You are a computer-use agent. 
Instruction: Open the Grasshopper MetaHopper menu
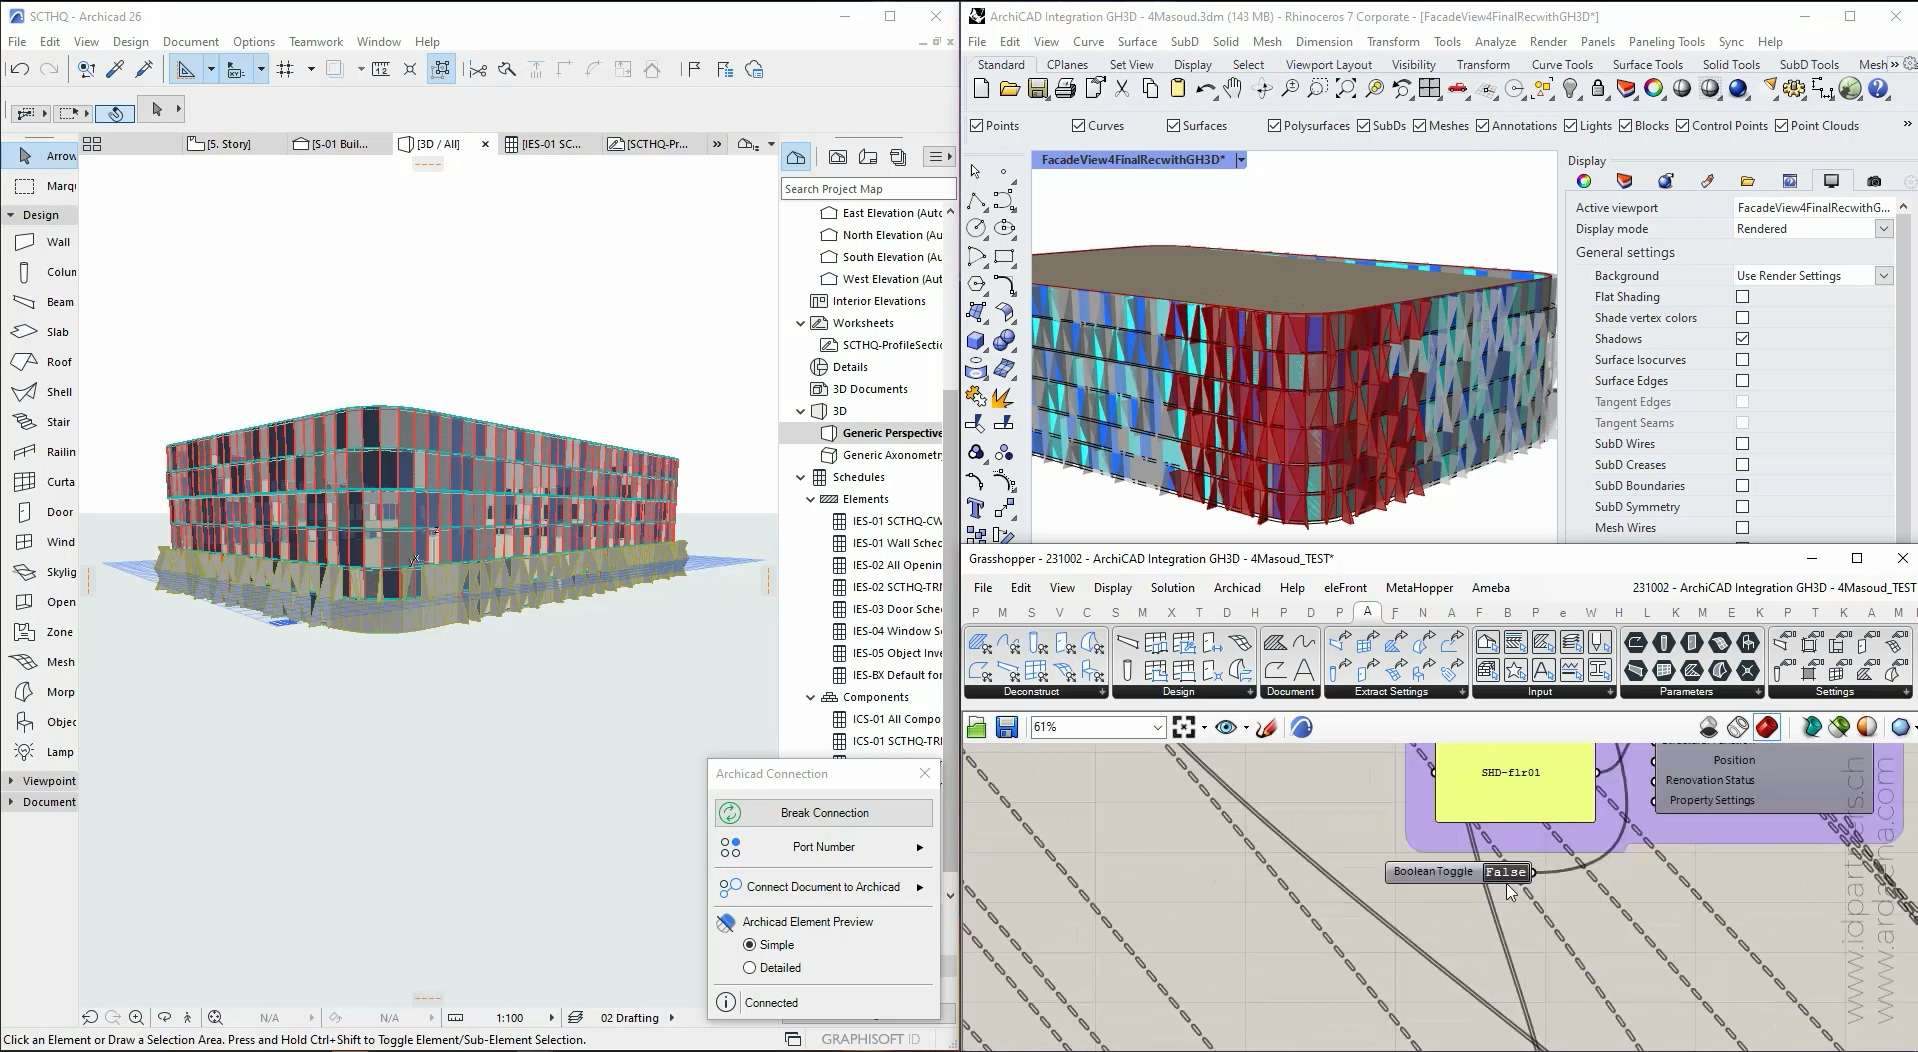pos(1419,588)
